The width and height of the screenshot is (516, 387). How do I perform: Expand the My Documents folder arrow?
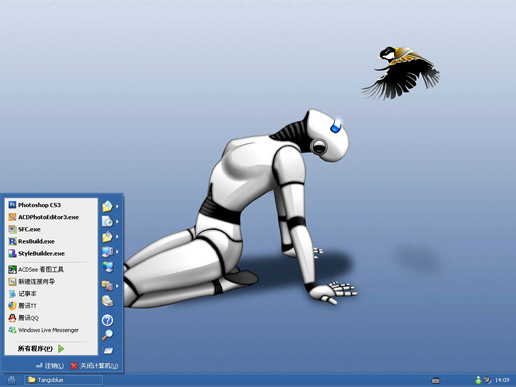117,206
